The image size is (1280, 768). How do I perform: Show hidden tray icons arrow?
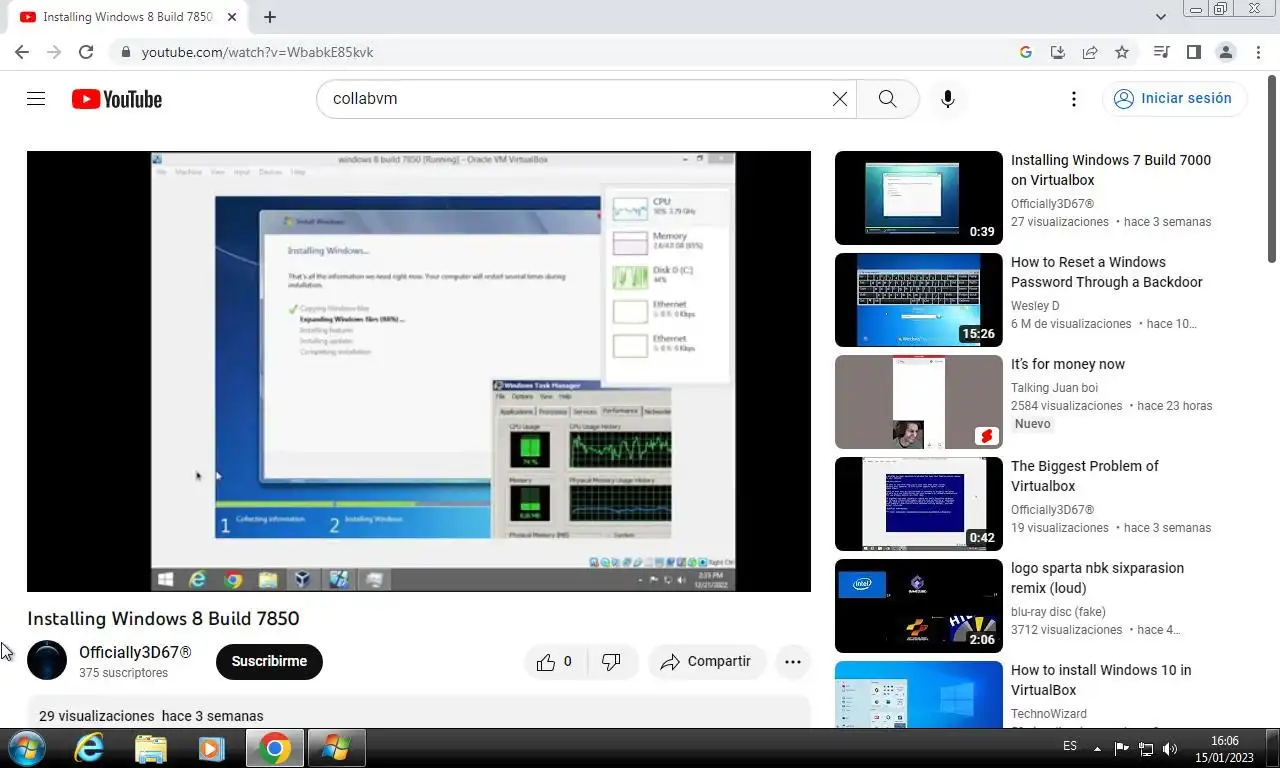[1097, 748]
